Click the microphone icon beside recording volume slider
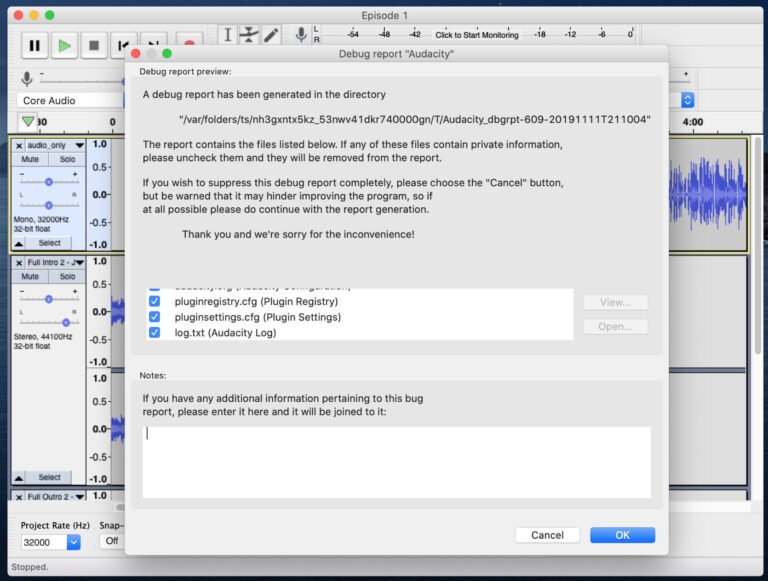The height and width of the screenshot is (581, 768). pos(27,78)
